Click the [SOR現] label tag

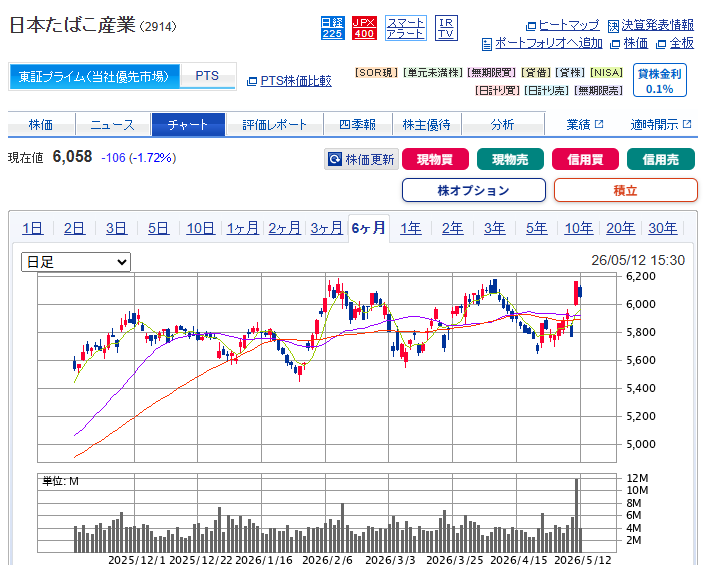coord(376,72)
